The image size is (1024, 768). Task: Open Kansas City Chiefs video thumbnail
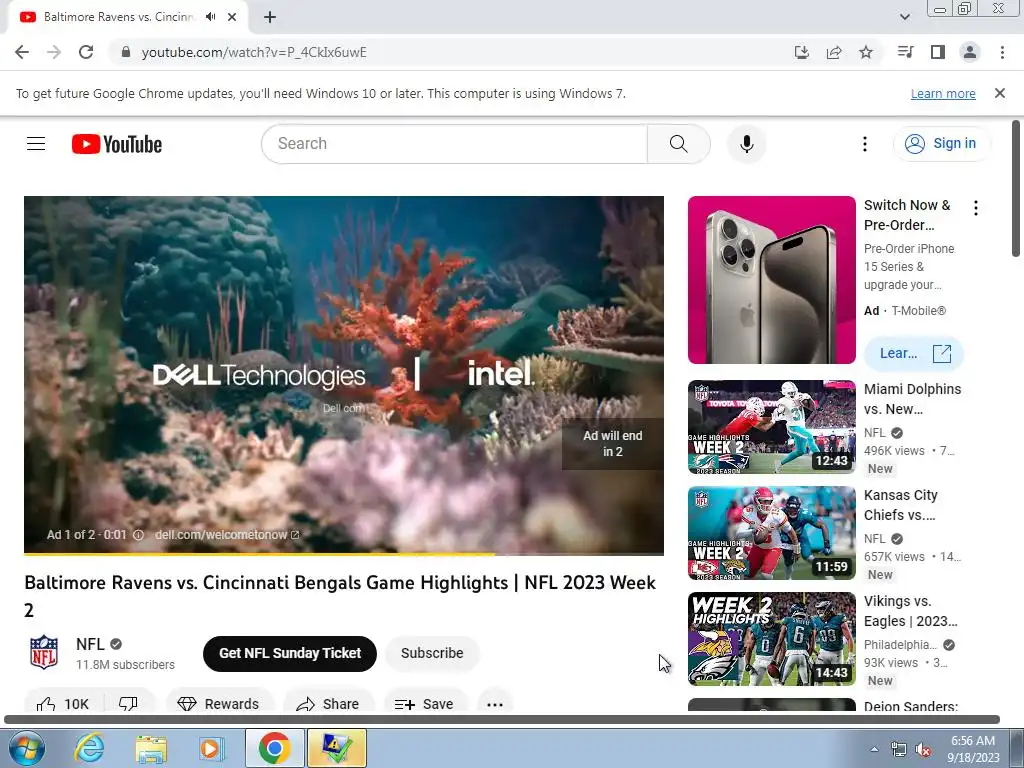pyautogui.click(x=771, y=533)
